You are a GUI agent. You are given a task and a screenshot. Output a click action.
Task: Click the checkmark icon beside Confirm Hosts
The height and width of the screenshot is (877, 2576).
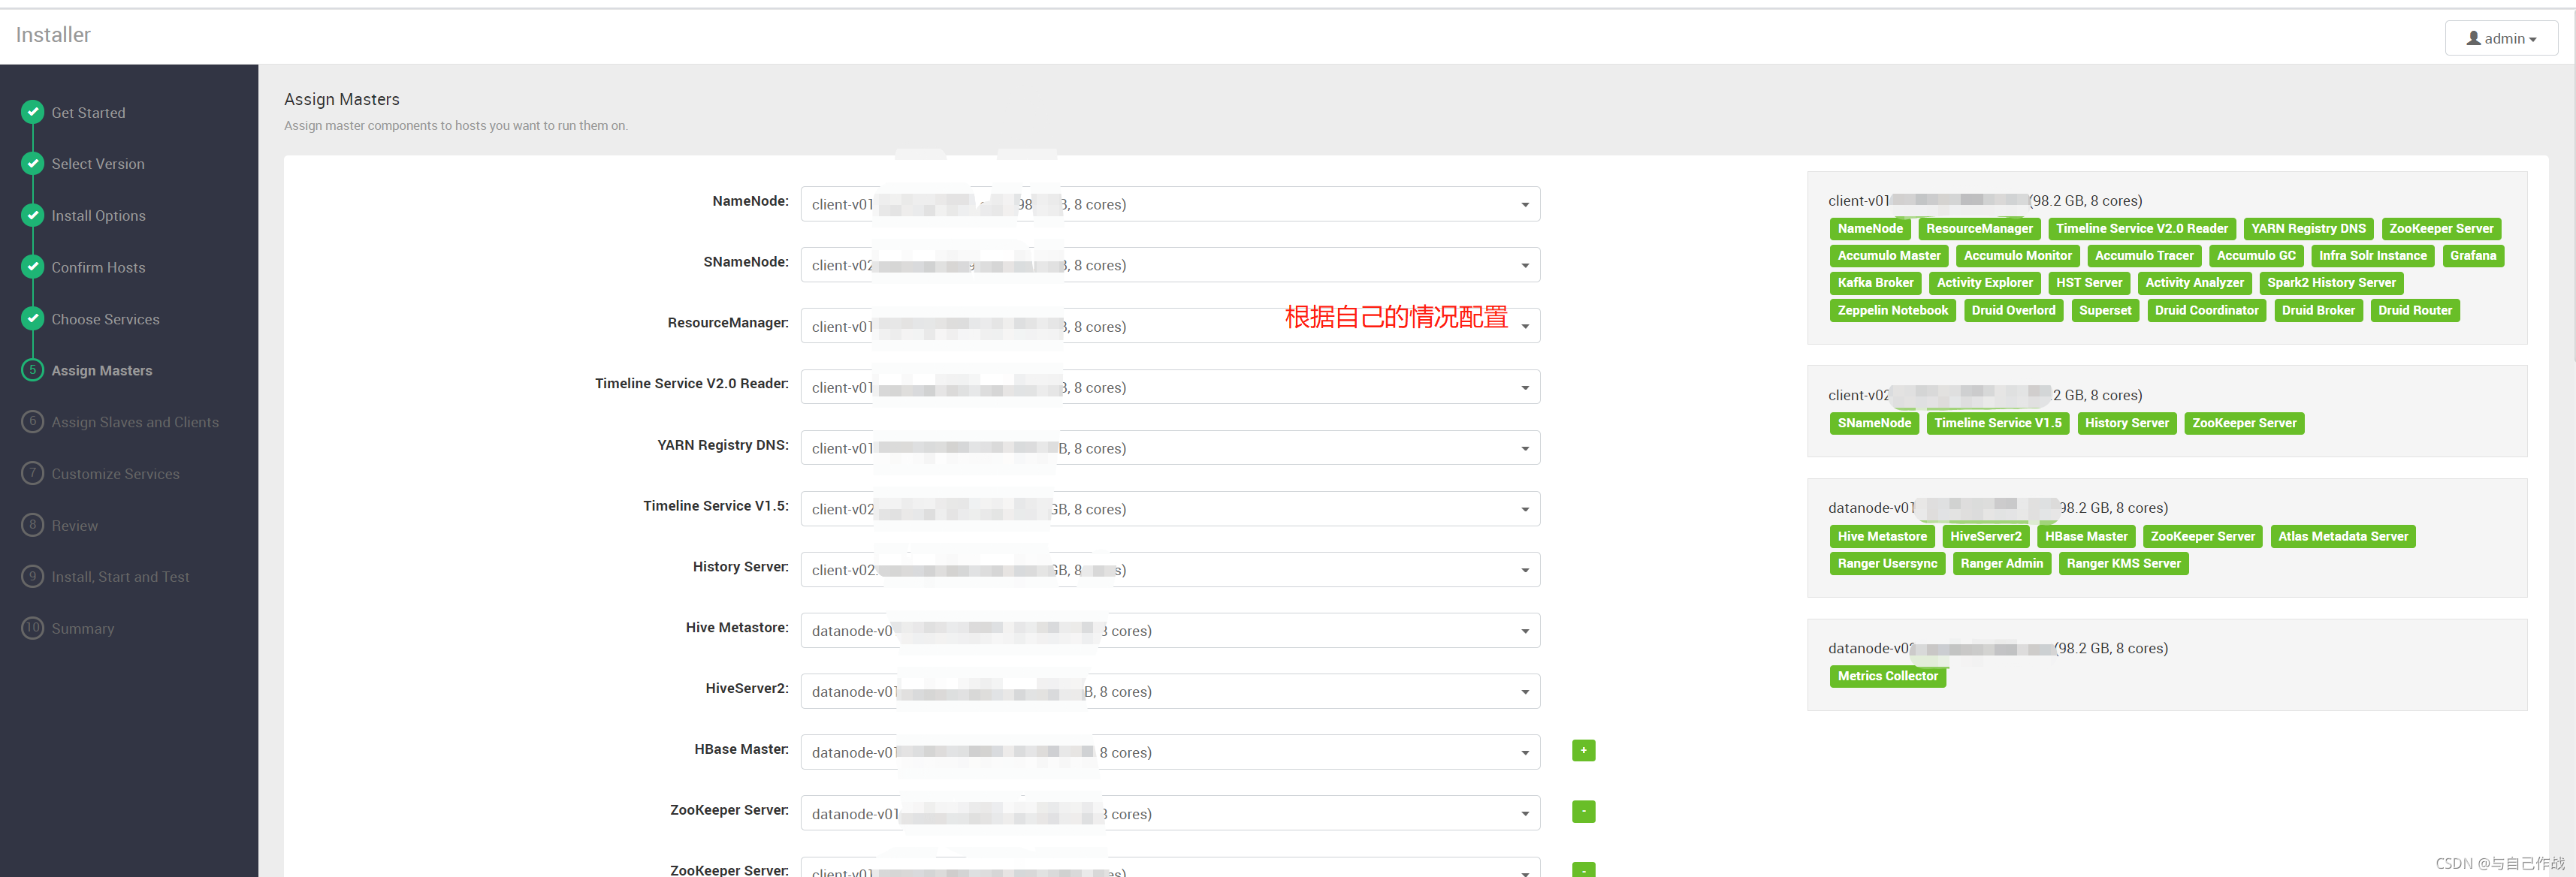tap(33, 267)
